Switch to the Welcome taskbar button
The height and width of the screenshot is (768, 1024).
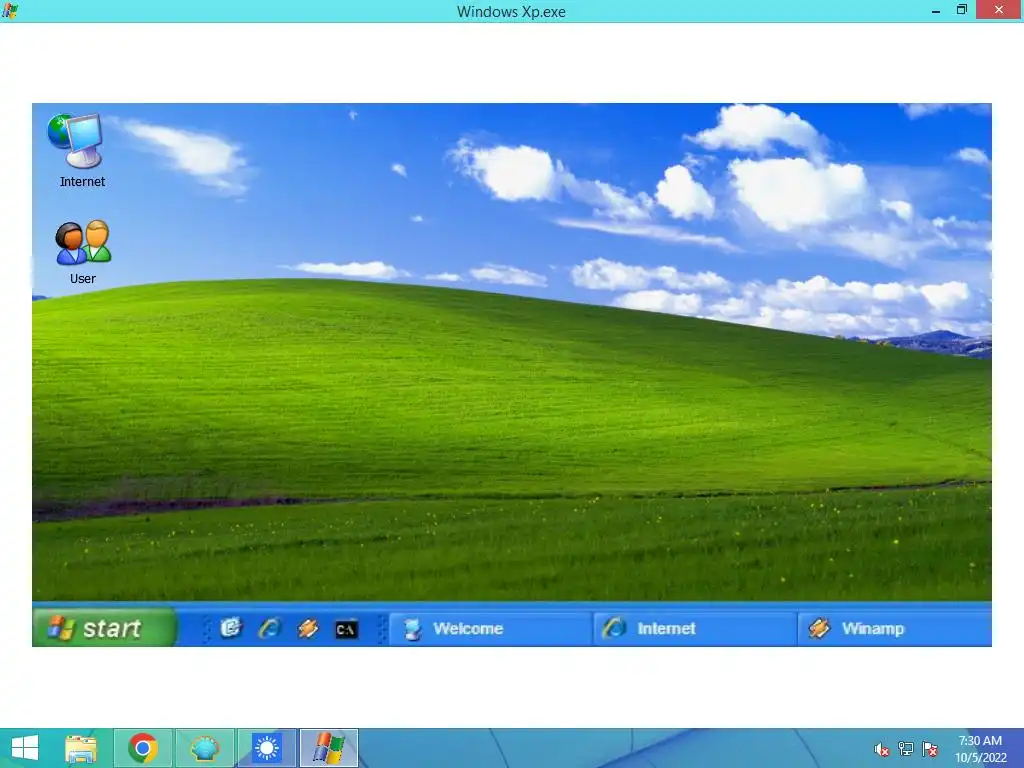[490, 629]
